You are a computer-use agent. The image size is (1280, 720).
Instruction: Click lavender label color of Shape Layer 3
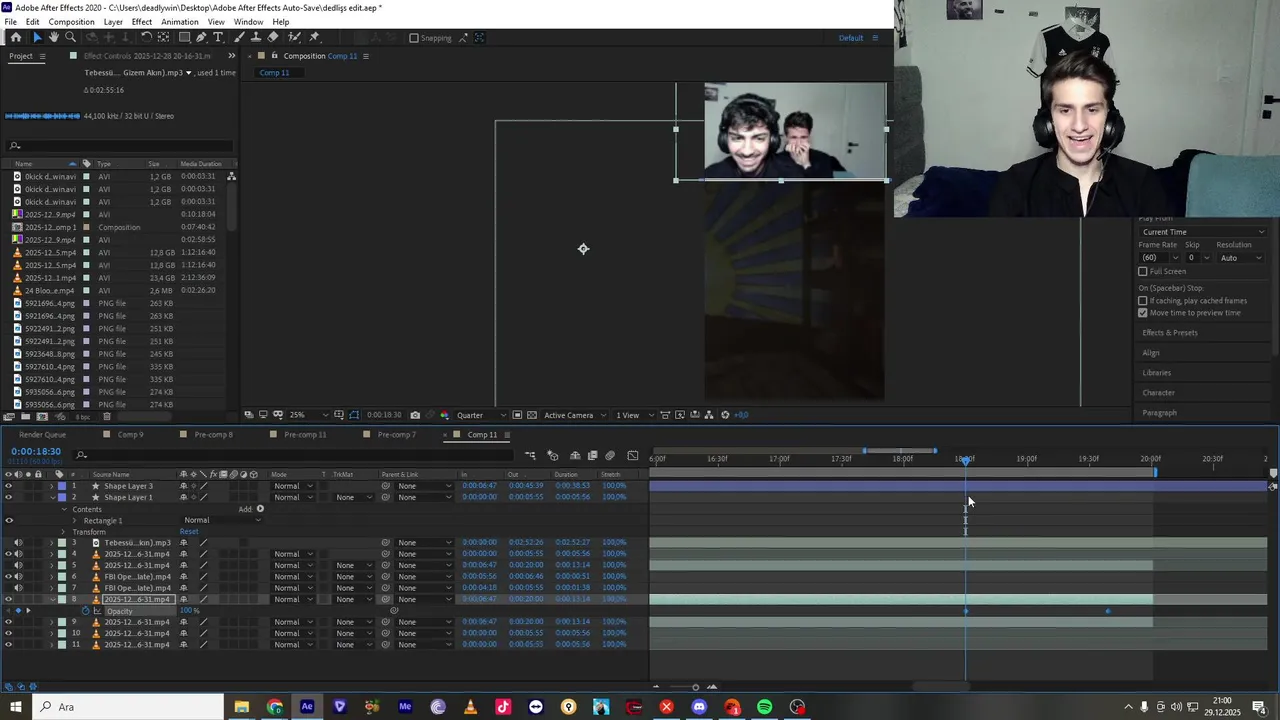click(62, 486)
